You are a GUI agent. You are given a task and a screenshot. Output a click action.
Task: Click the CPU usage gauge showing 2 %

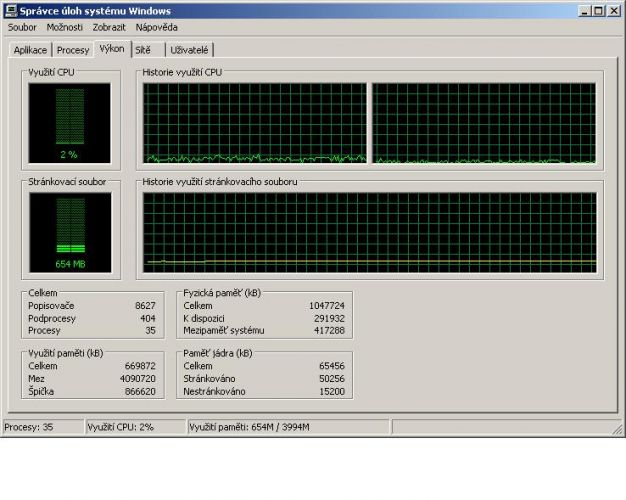point(69,123)
